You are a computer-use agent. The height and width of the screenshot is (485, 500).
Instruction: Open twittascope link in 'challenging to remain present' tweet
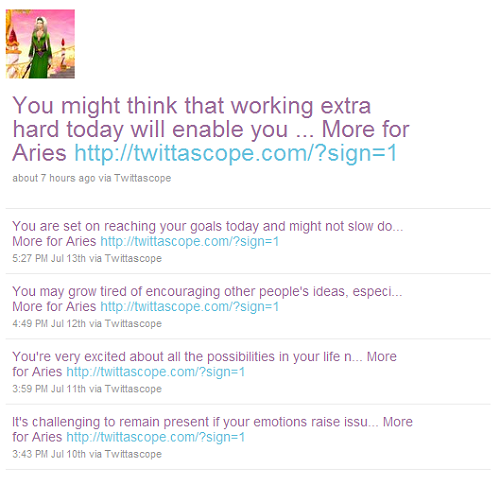point(156,437)
